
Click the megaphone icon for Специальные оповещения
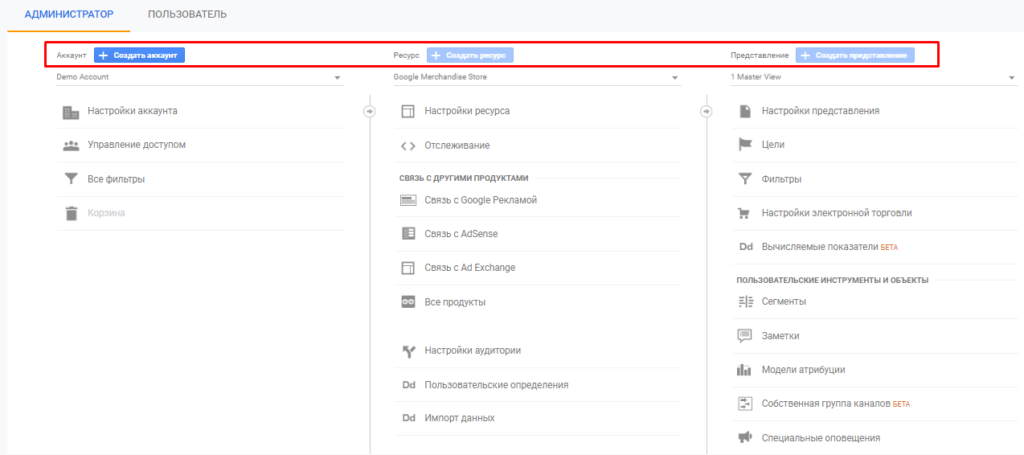click(x=745, y=438)
